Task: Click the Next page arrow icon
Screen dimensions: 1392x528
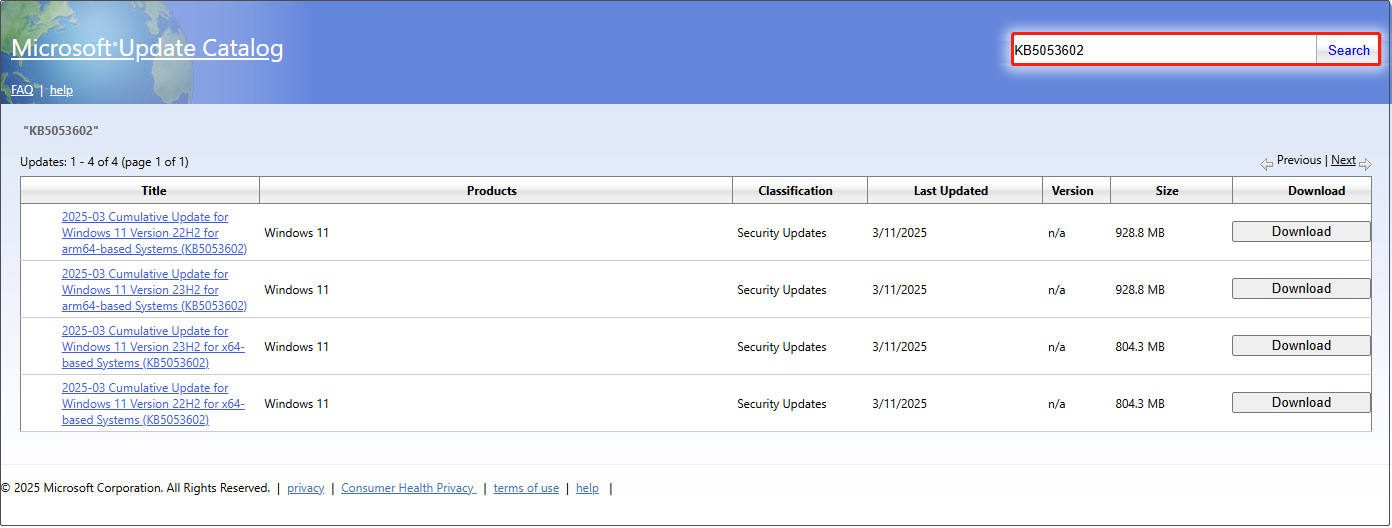Action: tap(1365, 163)
